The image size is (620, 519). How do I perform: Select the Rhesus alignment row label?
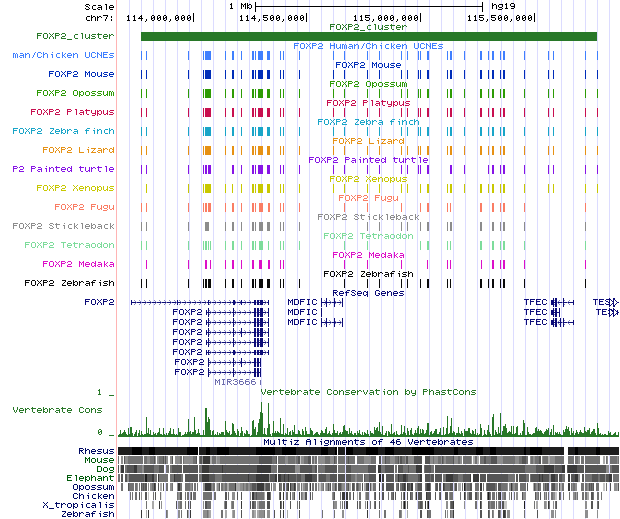(97, 451)
